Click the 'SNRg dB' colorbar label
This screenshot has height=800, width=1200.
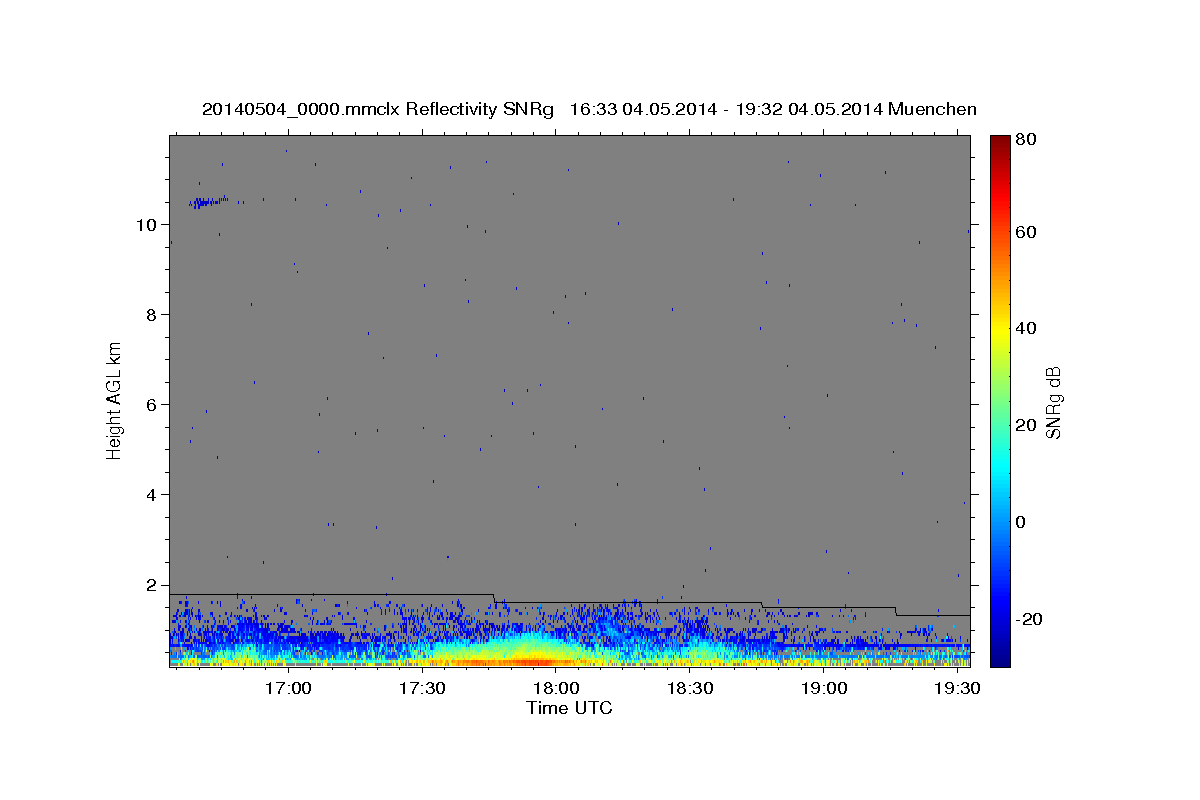click(1053, 403)
